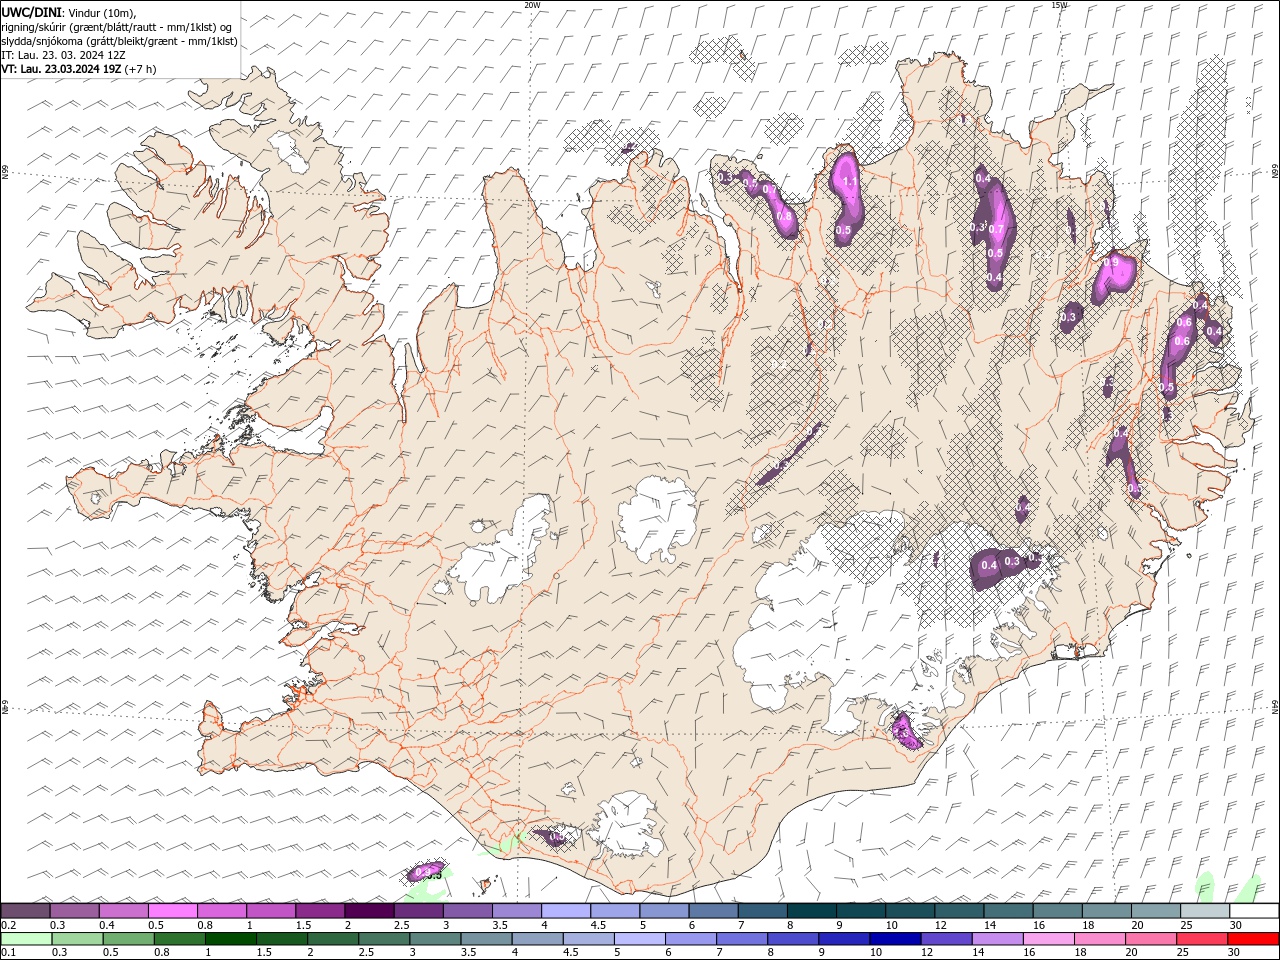Select the pale green rain-scale swatch labeled 0.1

coord(26,939)
